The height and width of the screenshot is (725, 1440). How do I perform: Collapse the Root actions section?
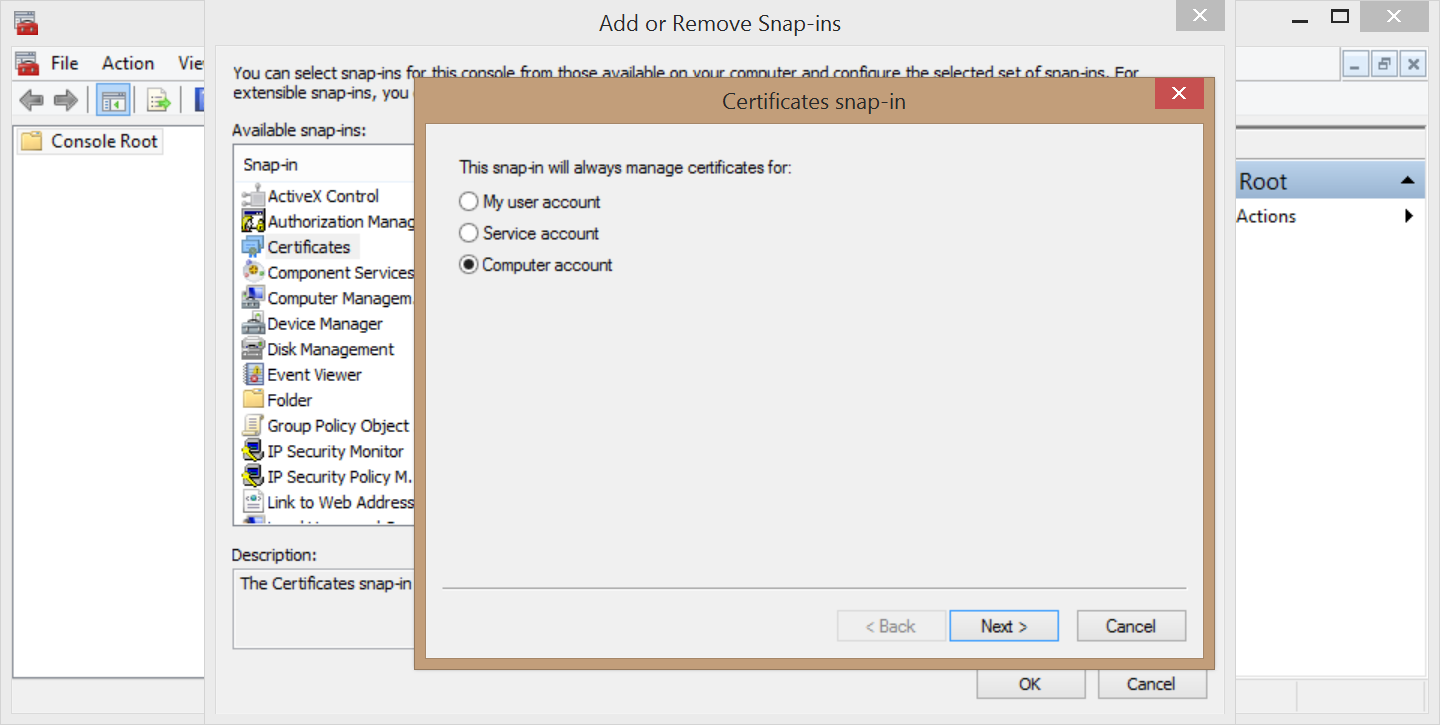click(x=1407, y=181)
